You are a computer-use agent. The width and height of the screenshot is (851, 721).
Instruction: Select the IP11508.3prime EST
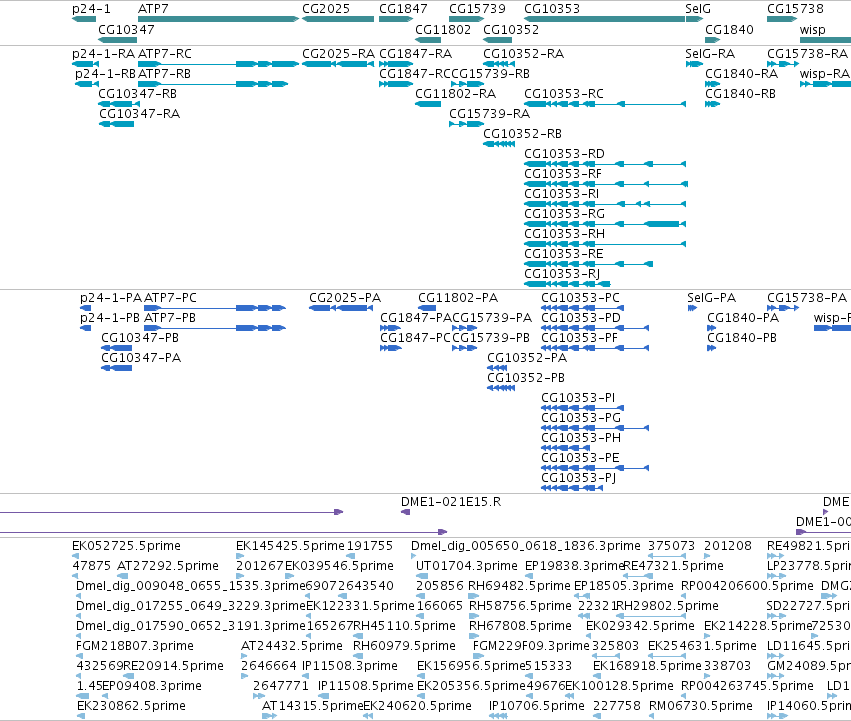point(306,676)
